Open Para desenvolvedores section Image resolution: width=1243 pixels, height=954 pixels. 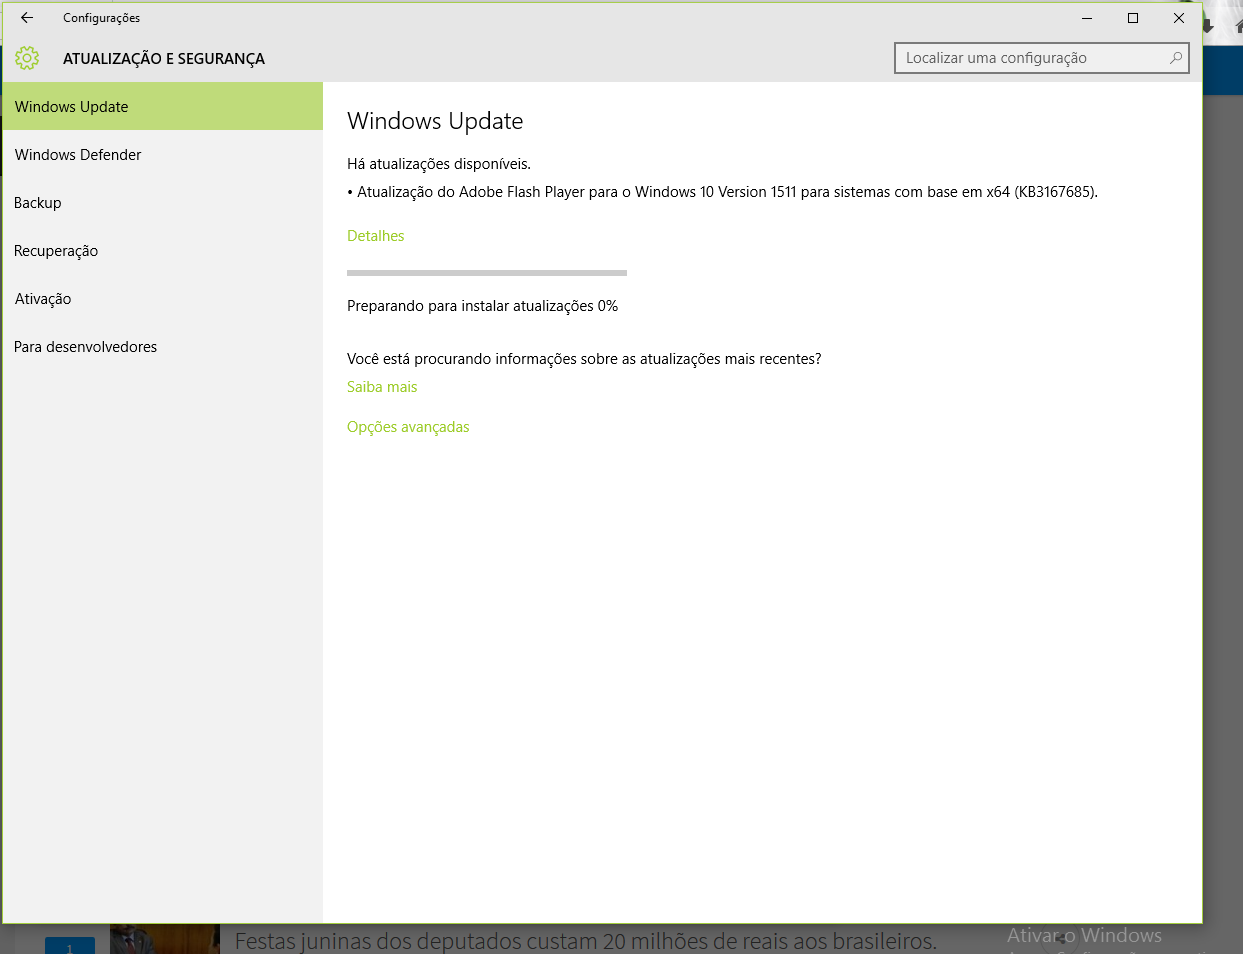click(x=163, y=346)
